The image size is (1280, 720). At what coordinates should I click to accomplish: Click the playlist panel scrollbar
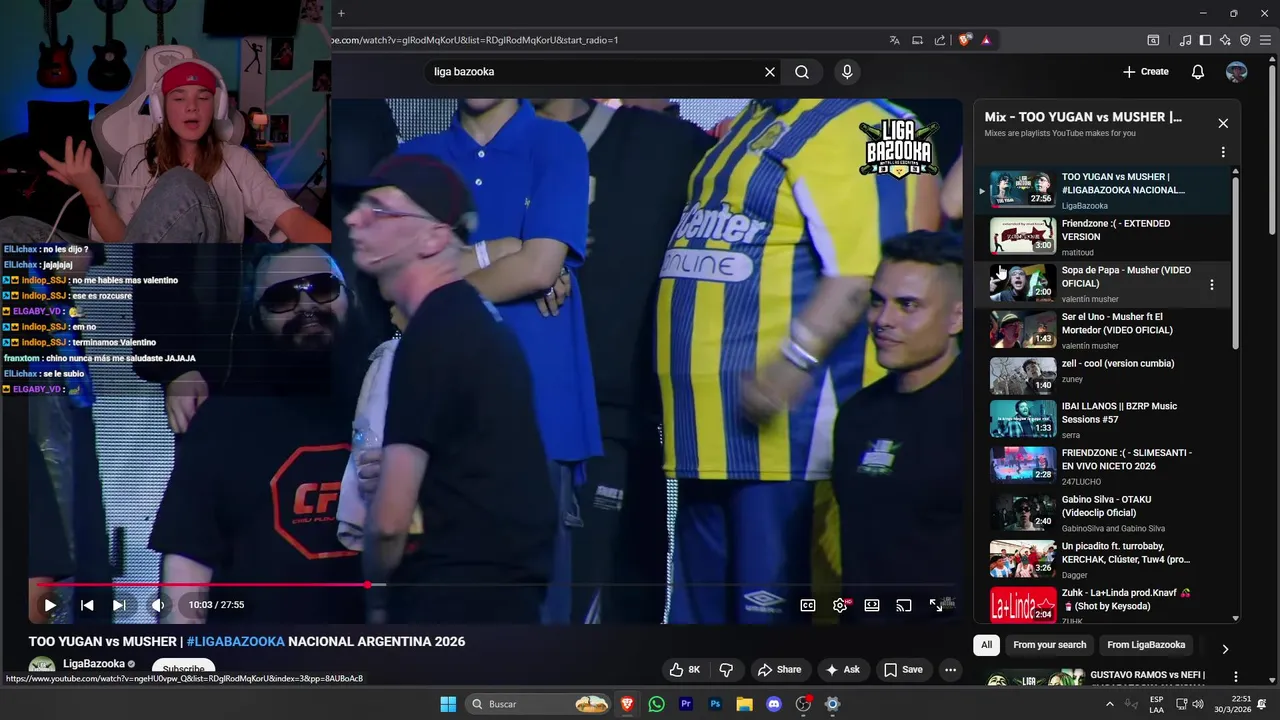point(1236,262)
